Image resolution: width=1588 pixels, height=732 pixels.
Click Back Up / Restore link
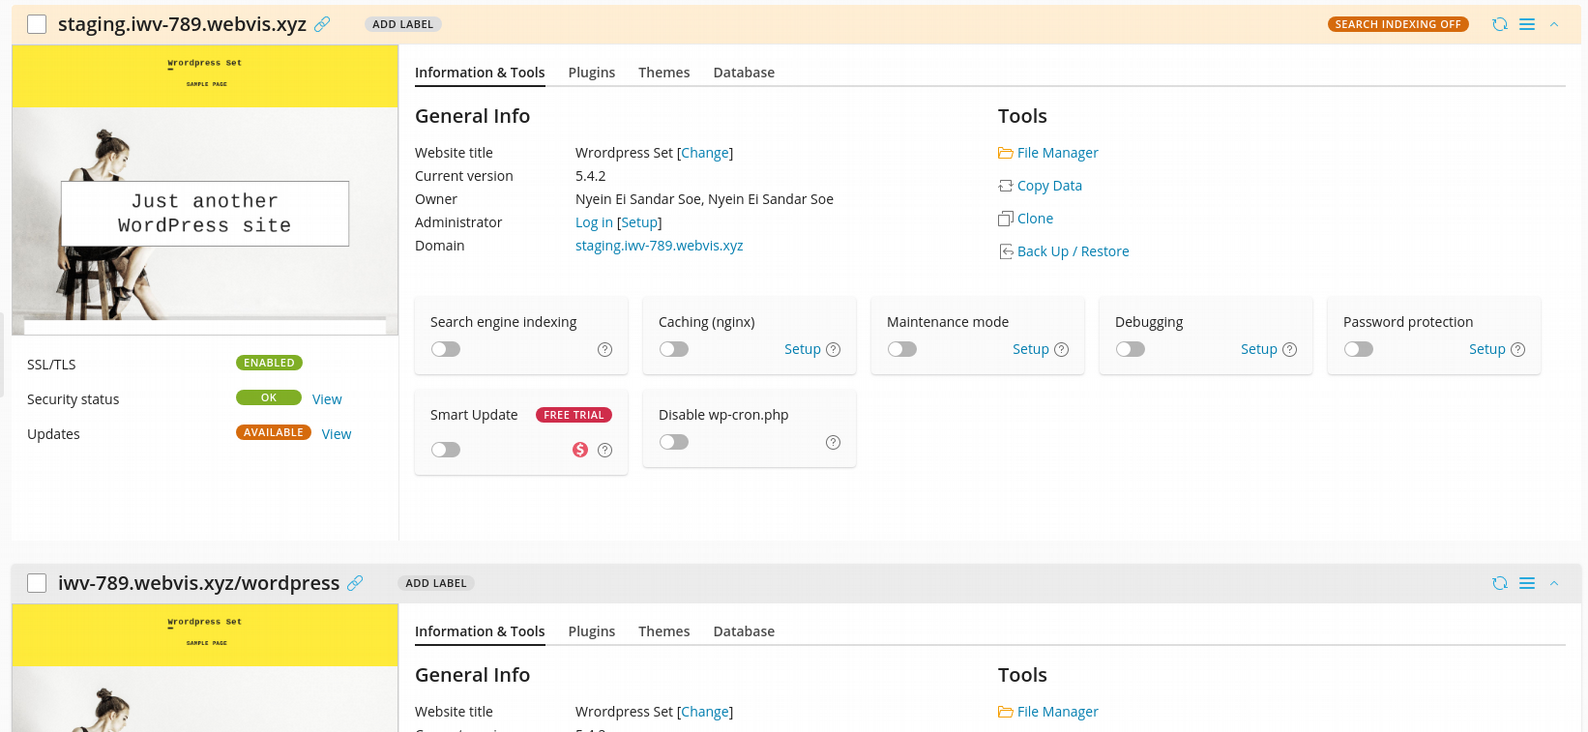click(x=1072, y=251)
